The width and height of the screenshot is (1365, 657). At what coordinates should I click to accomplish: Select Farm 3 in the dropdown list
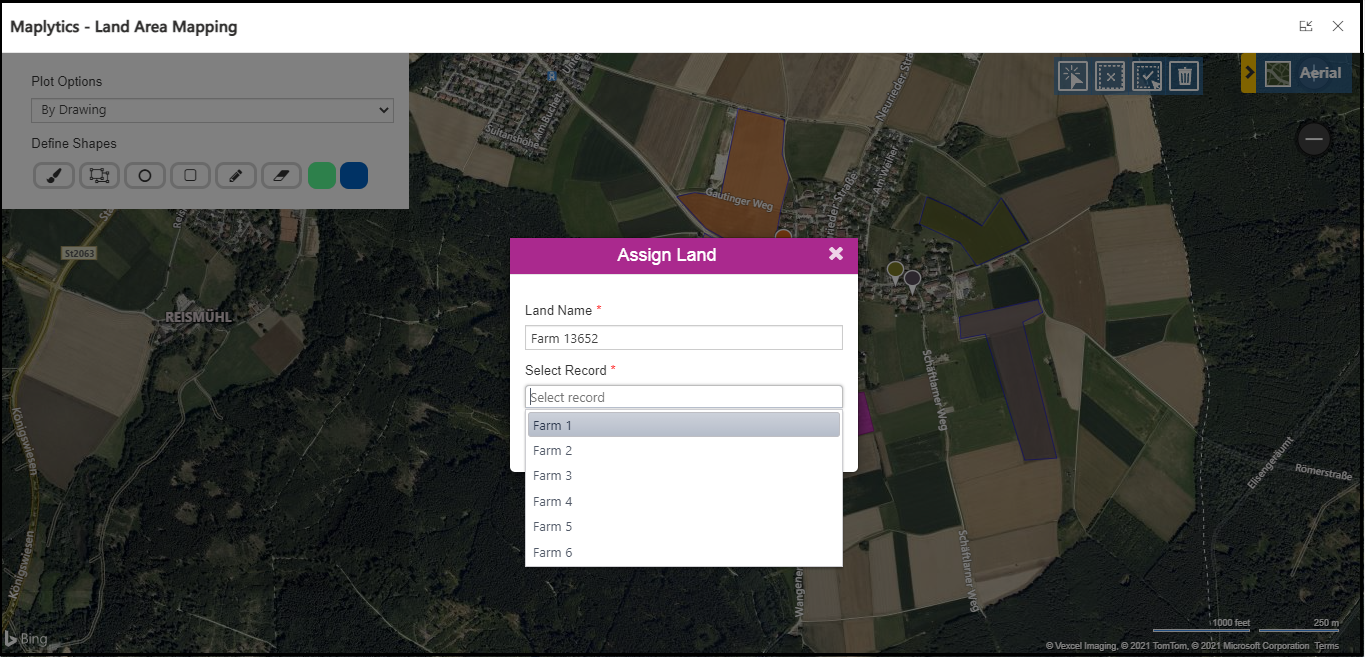683,476
